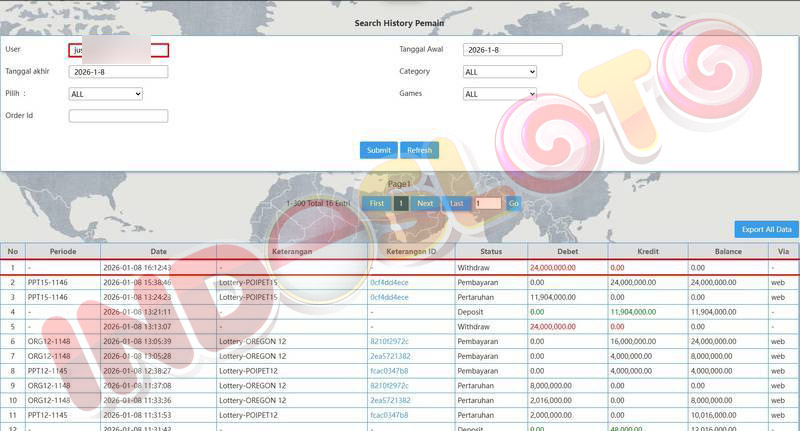Click Export All Data button
The height and width of the screenshot is (431, 800).
coord(766,229)
